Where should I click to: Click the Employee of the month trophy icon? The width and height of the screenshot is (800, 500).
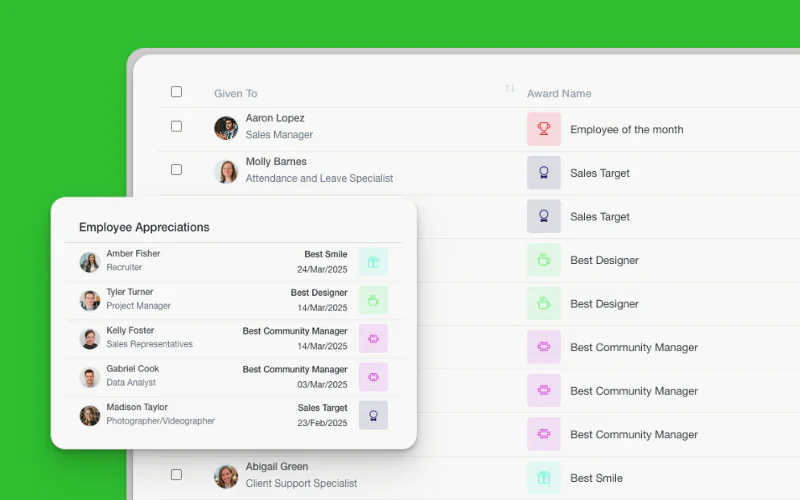point(544,129)
